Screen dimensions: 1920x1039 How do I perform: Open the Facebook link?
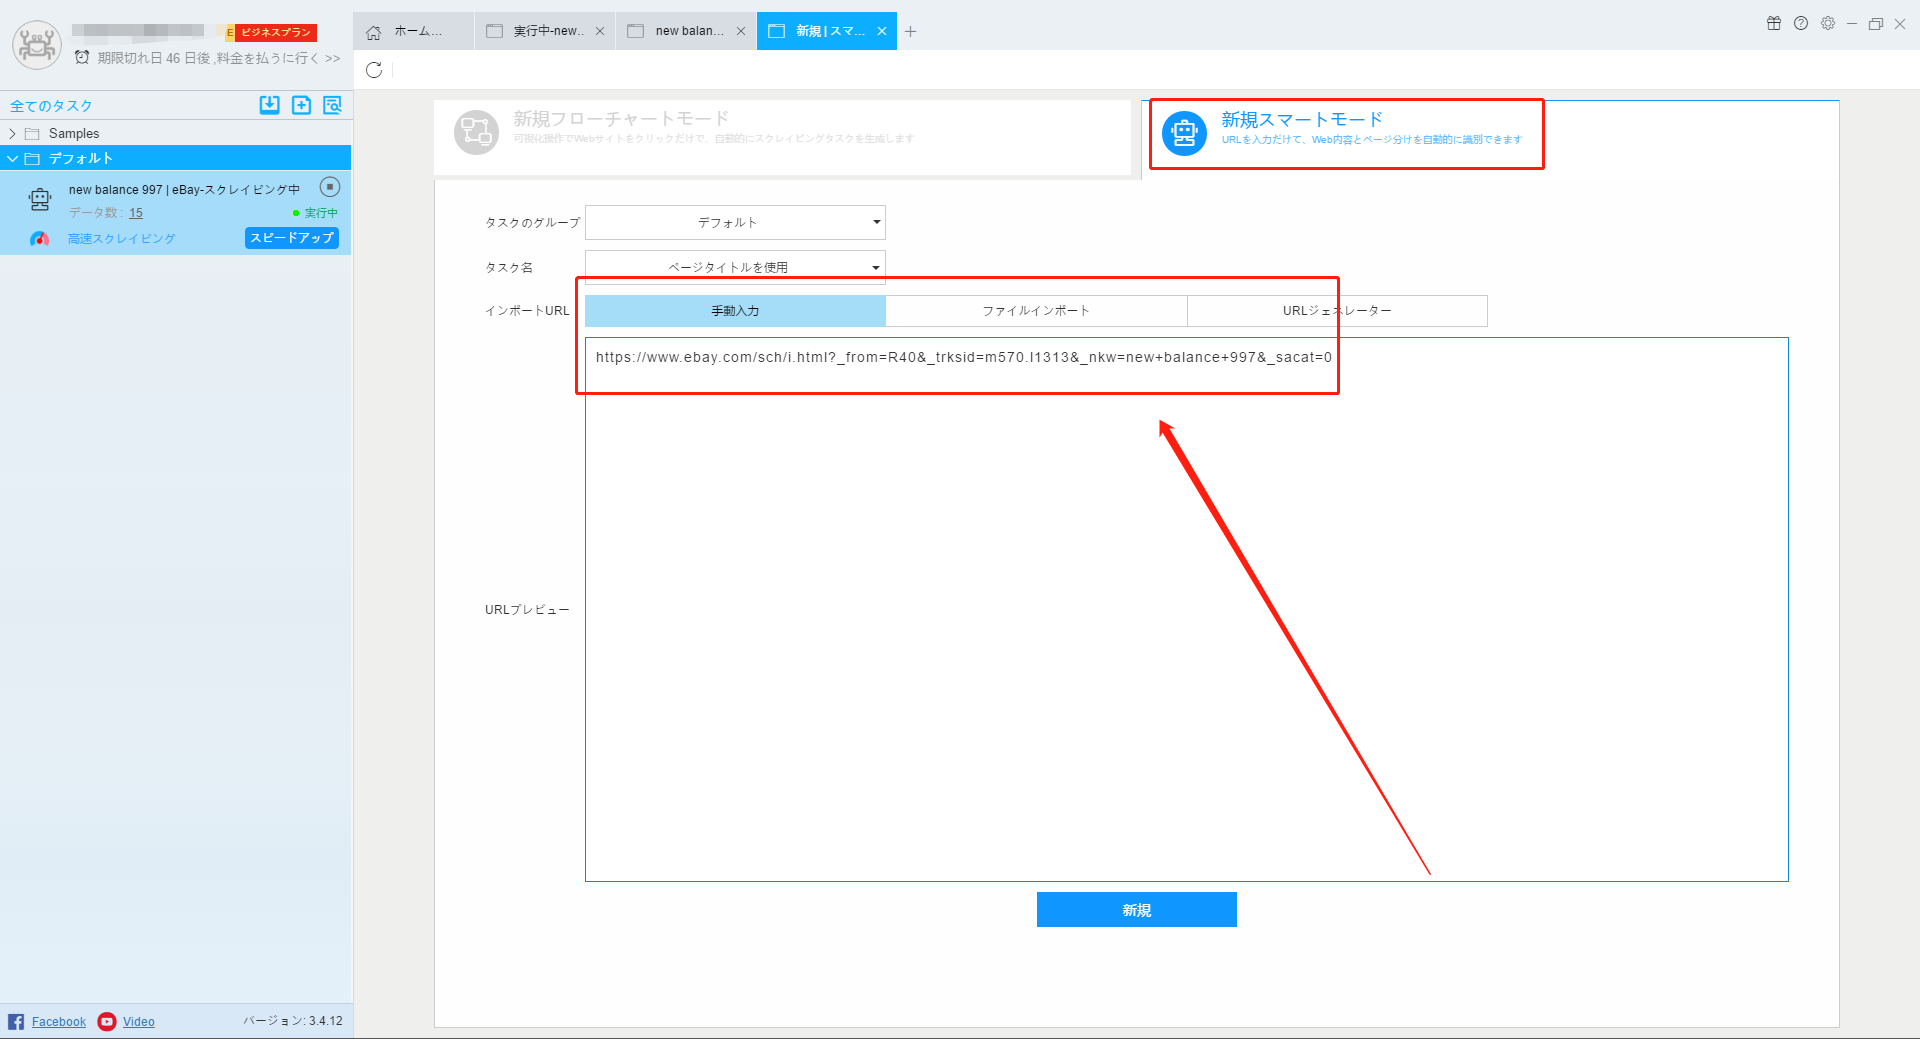(x=59, y=1022)
